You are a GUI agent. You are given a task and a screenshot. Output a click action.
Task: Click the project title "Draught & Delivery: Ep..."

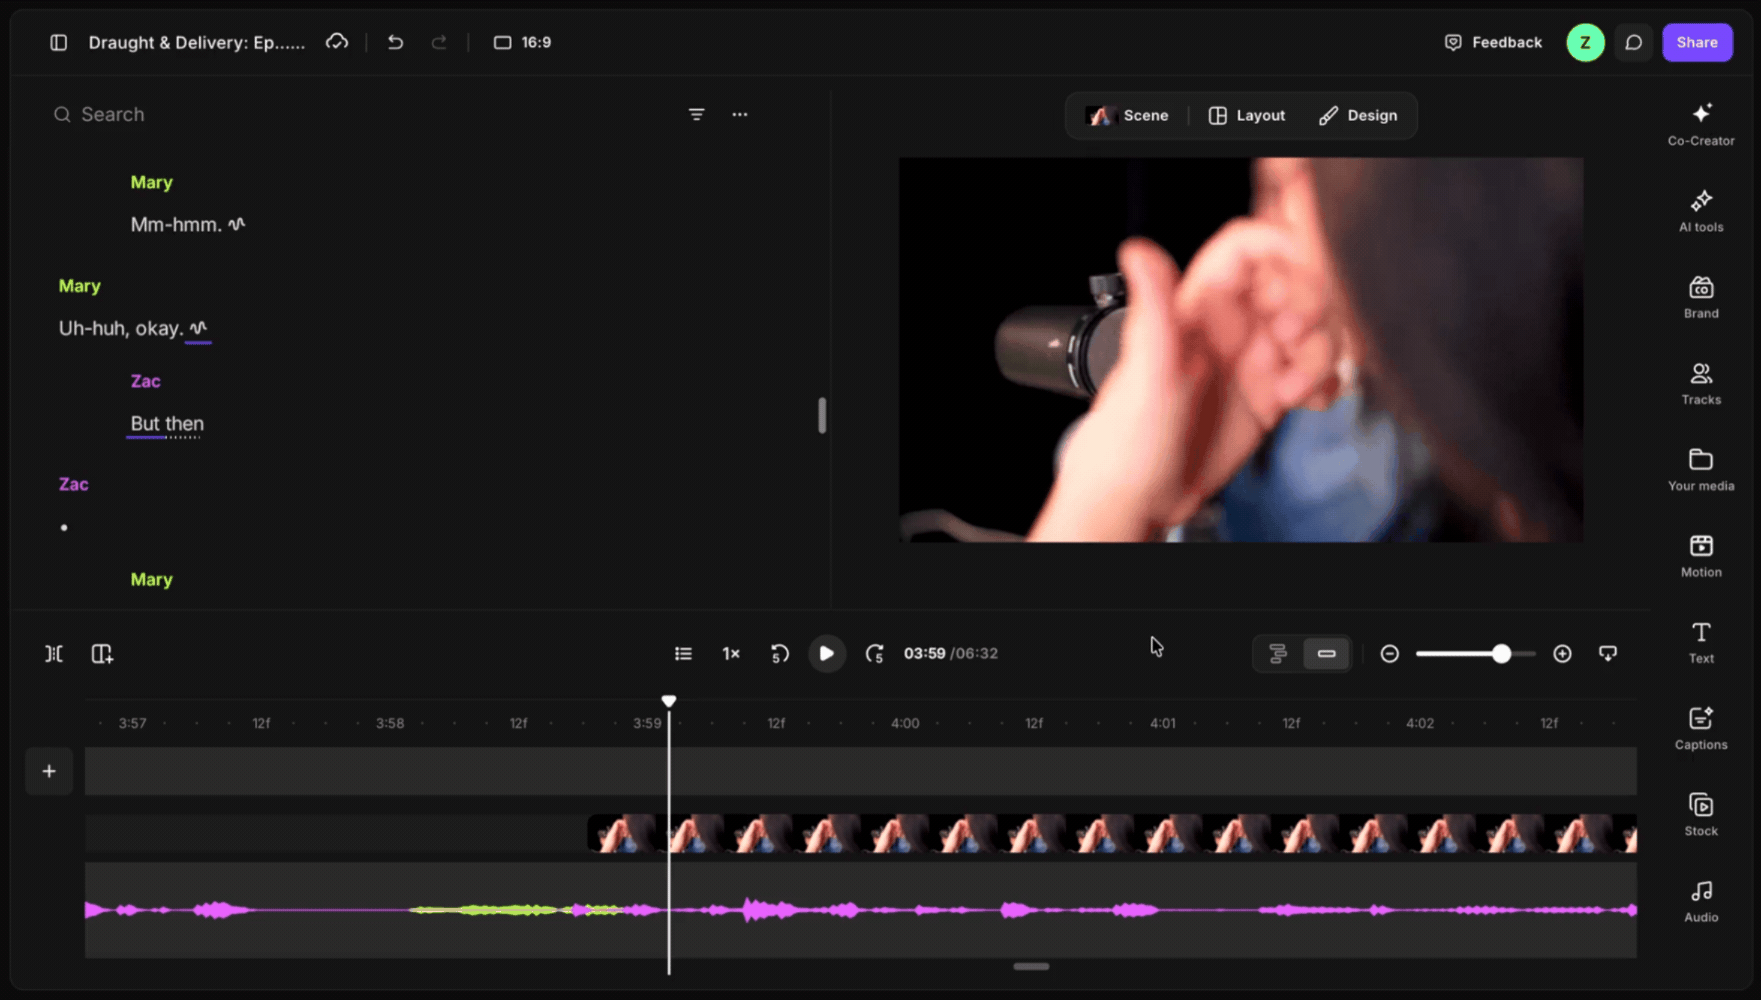(197, 42)
